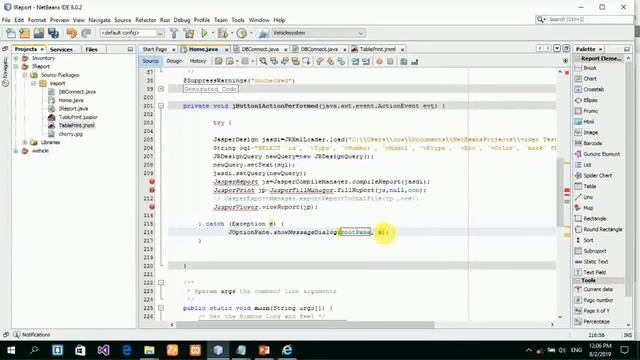
Task: Open the debug button dropdown arrow
Action: pyautogui.click(x=232, y=33)
